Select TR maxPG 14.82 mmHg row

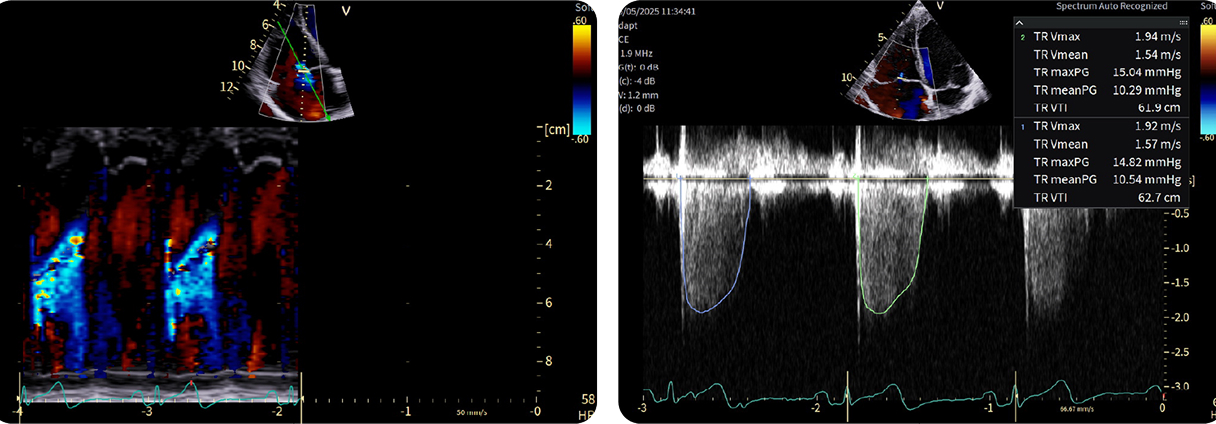[x=1102, y=162]
